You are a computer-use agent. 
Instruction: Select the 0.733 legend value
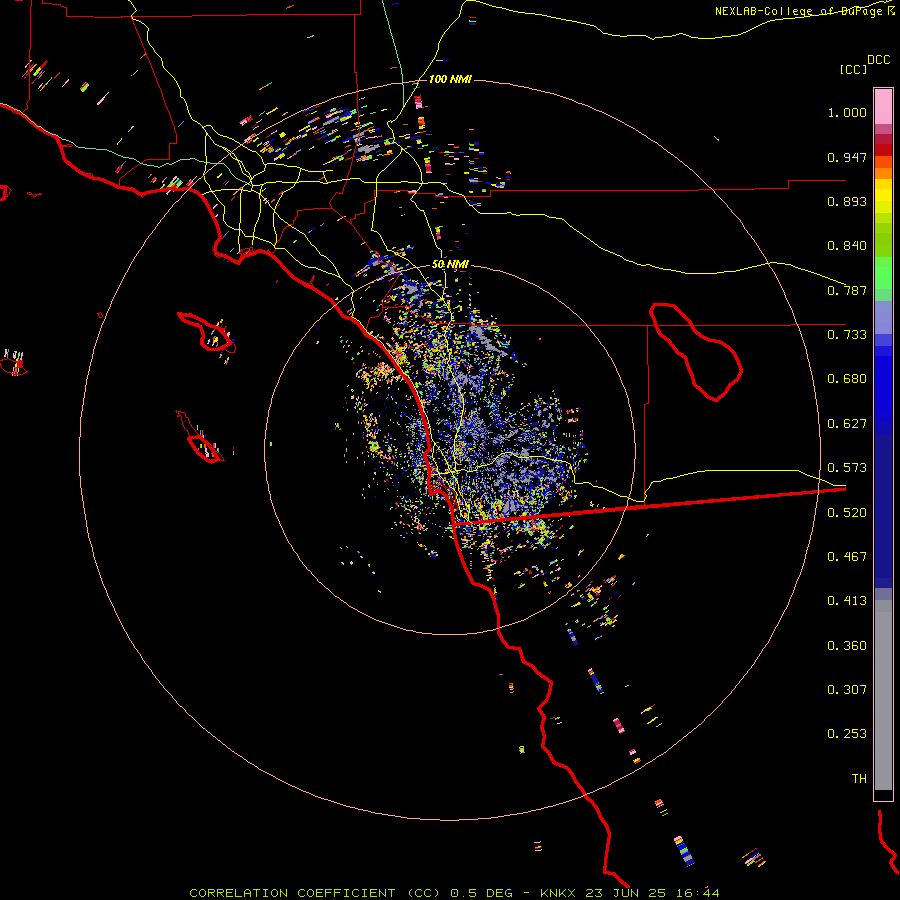point(847,335)
